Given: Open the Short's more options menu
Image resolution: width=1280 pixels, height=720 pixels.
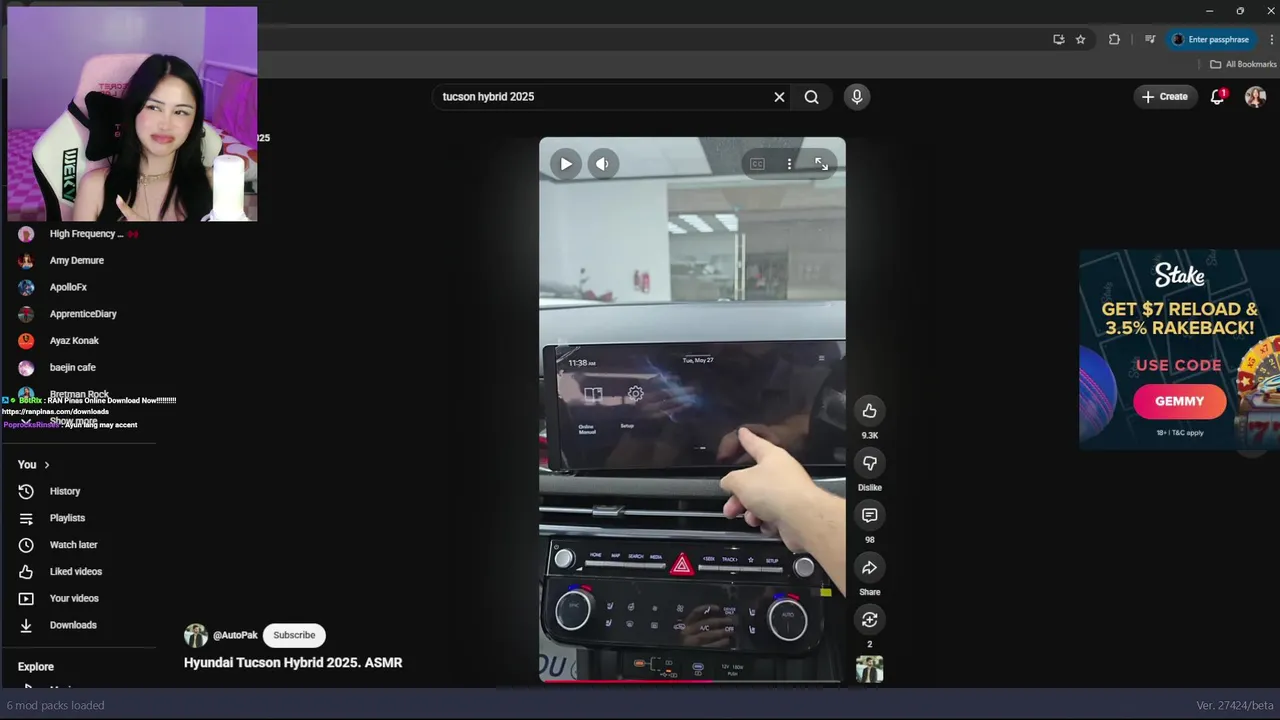Looking at the screenshot, I should tap(789, 164).
